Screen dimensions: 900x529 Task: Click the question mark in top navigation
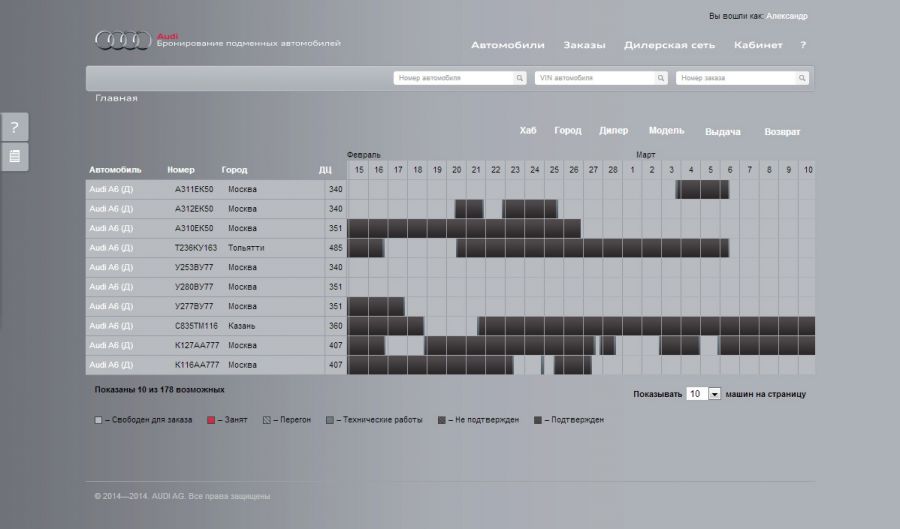(803, 45)
